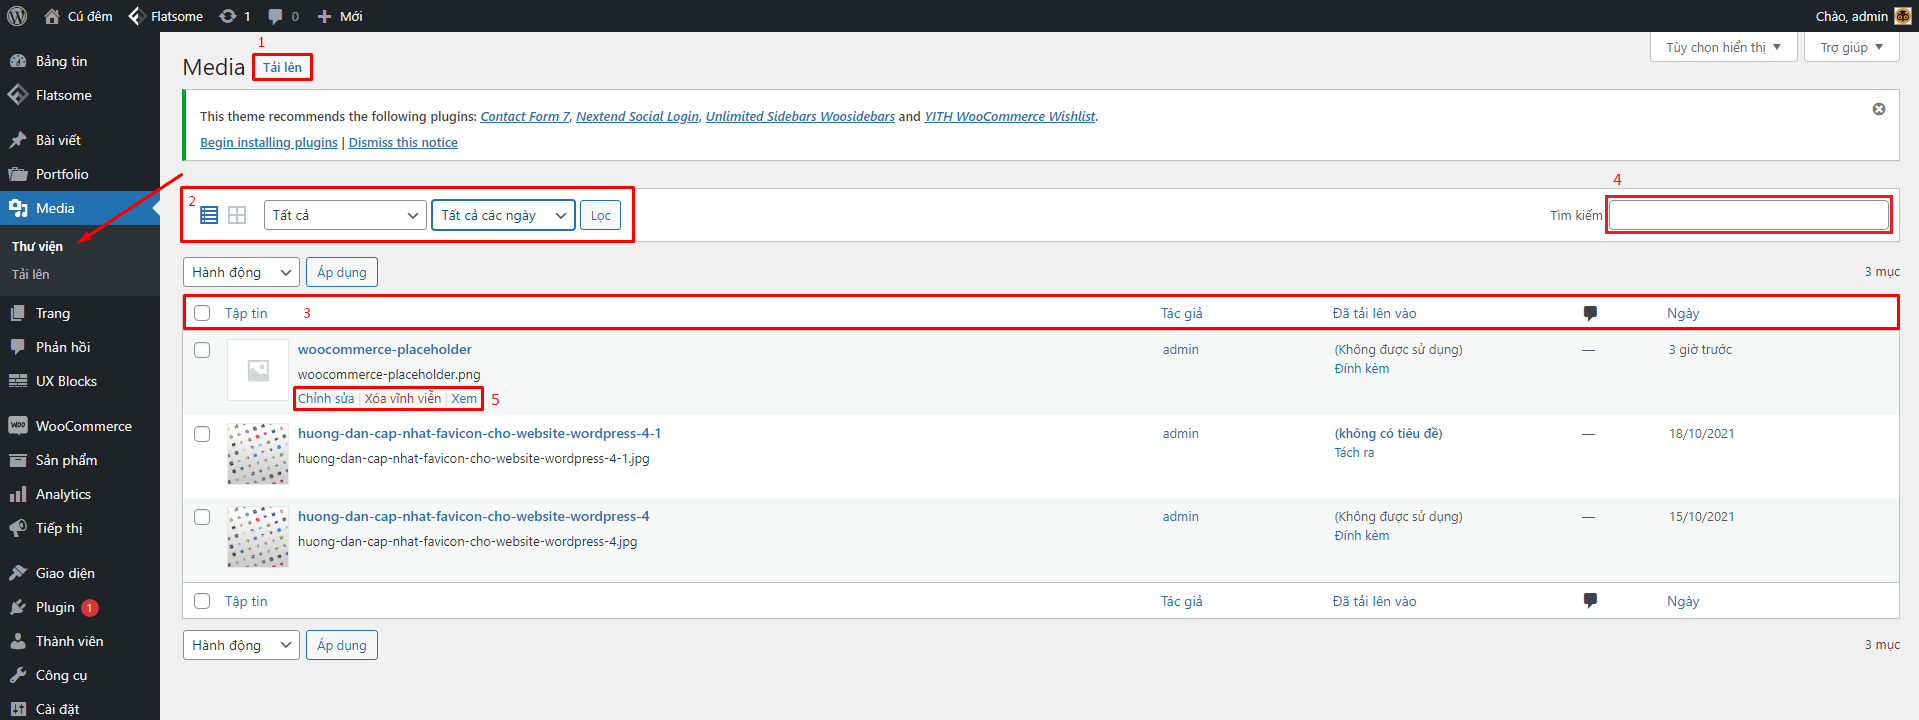Sort by comments bubble in header row
The height and width of the screenshot is (720, 1919).
coord(1590,313)
